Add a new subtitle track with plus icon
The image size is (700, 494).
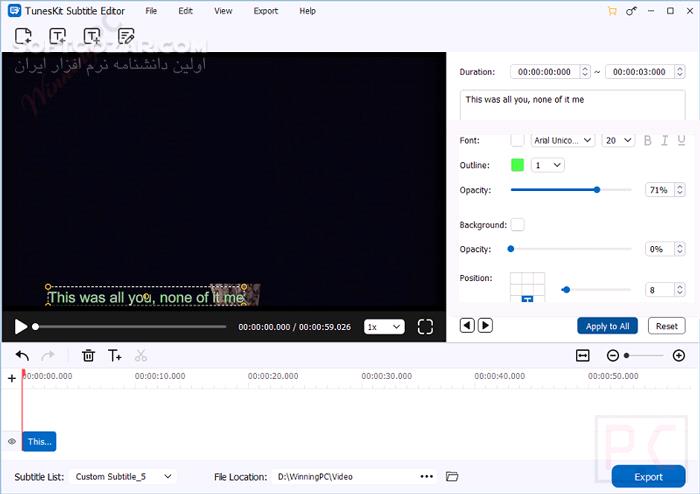[x=12, y=379]
